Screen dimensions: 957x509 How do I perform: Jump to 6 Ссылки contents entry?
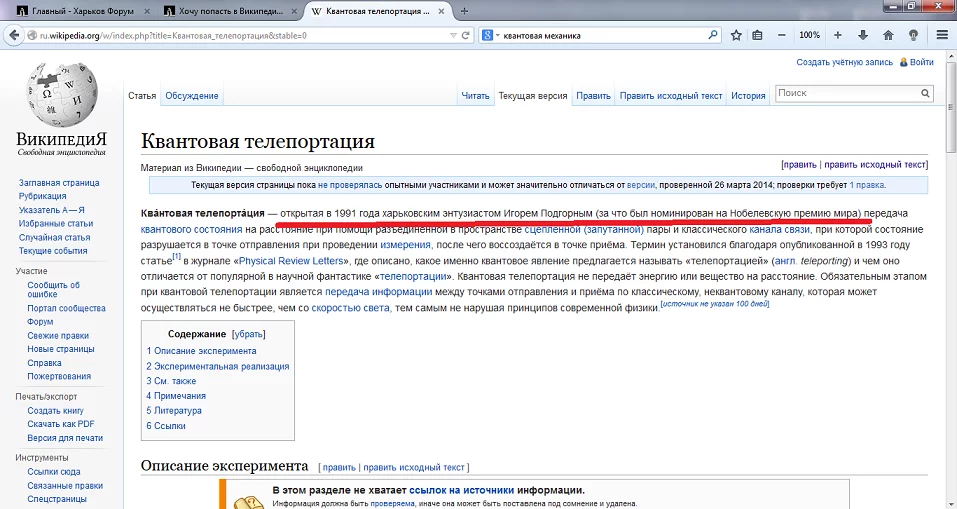coord(166,426)
